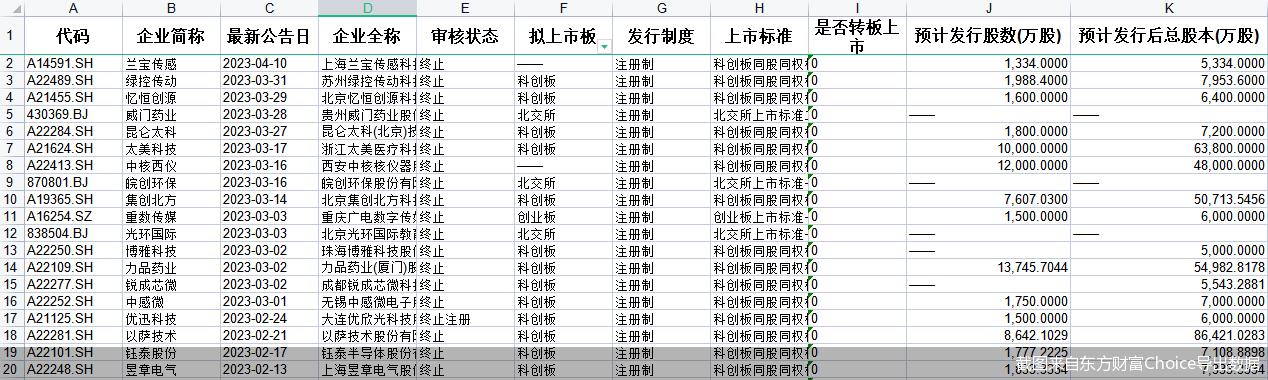This screenshot has width=1268, height=380.
Task: Click cell with code A21455.SH
Action: pyautogui.click(x=72, y=98)
